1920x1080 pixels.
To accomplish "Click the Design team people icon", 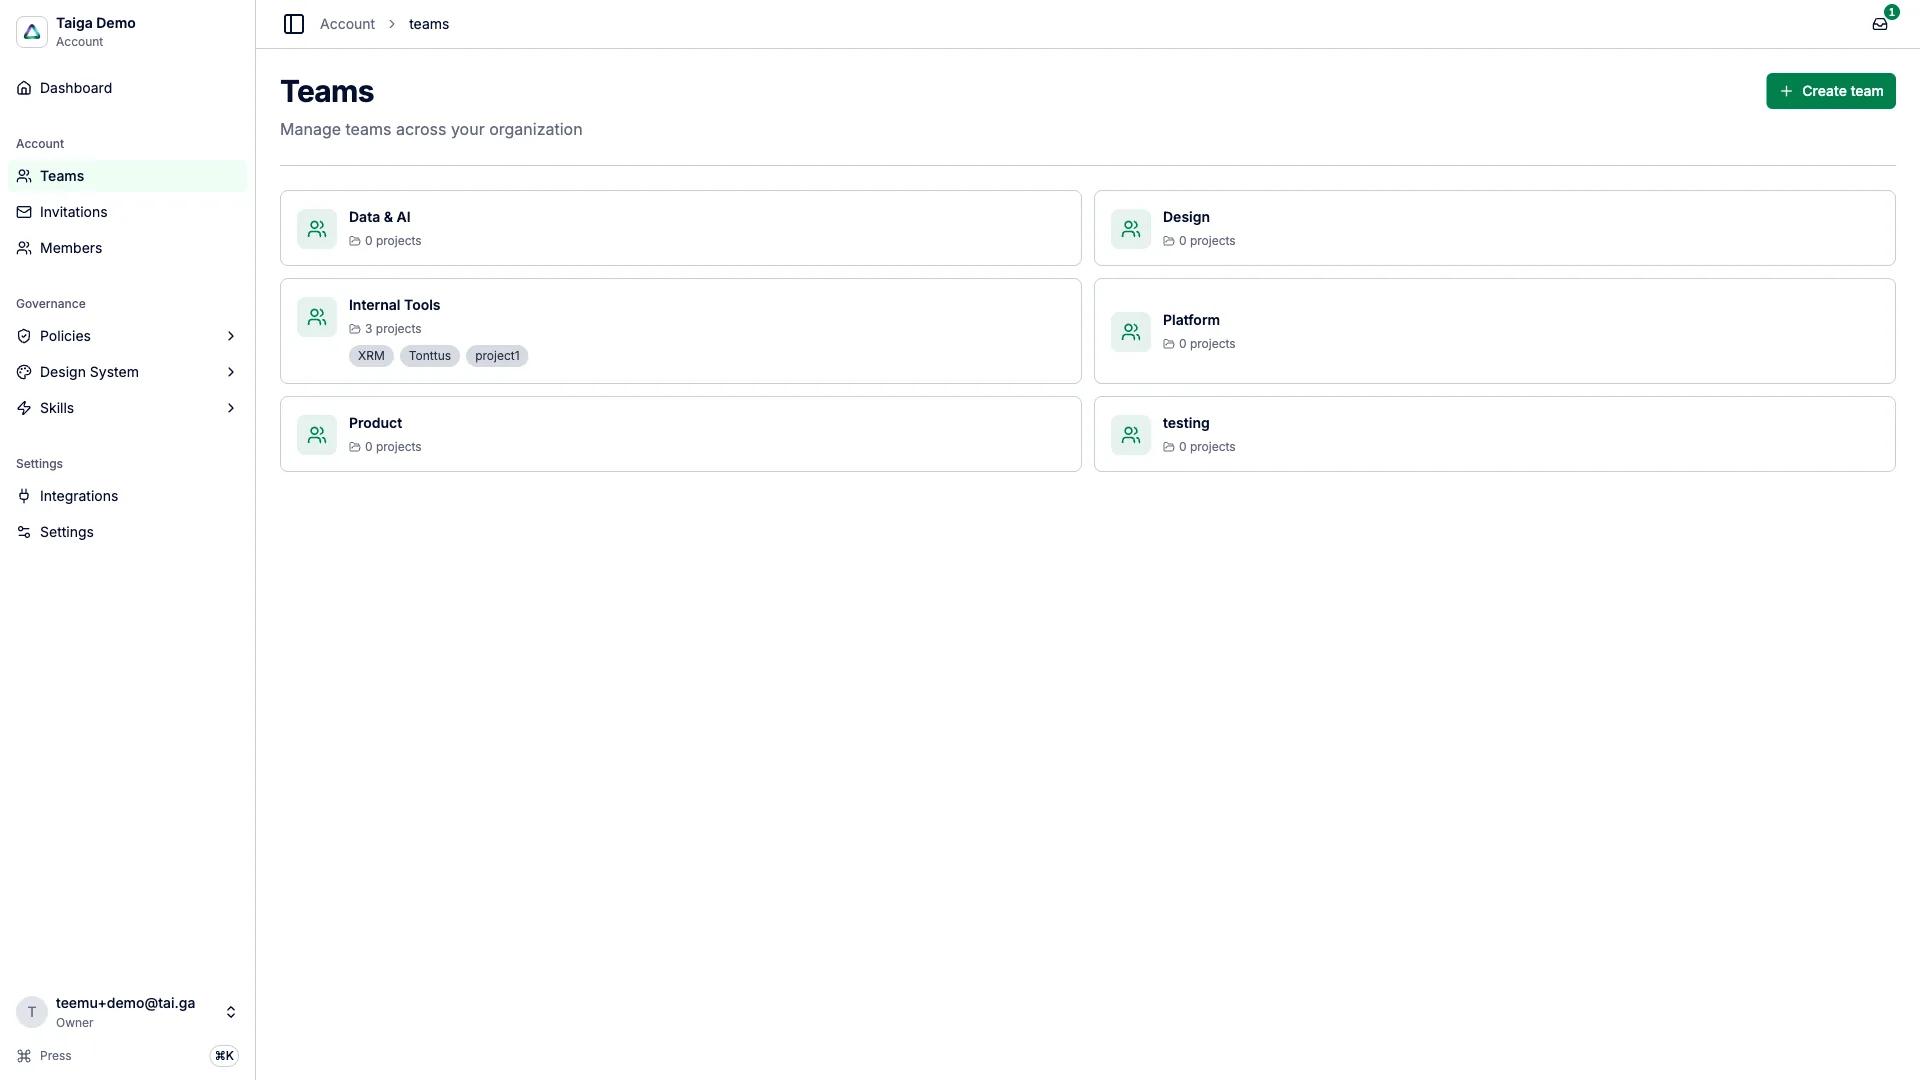I will click(1131, 229).
